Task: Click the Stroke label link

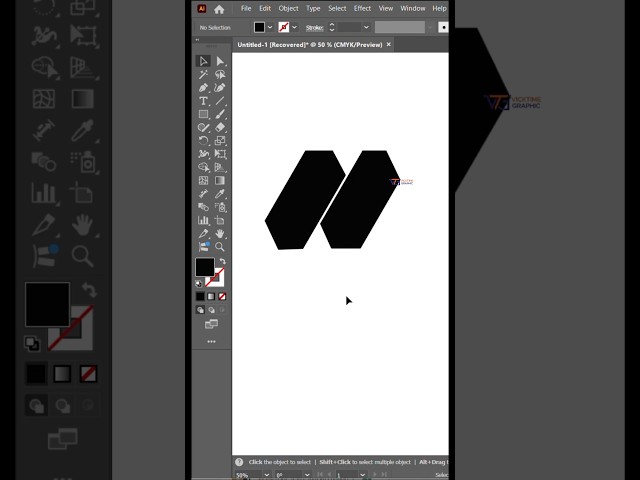Action: [x=315, y=28]
